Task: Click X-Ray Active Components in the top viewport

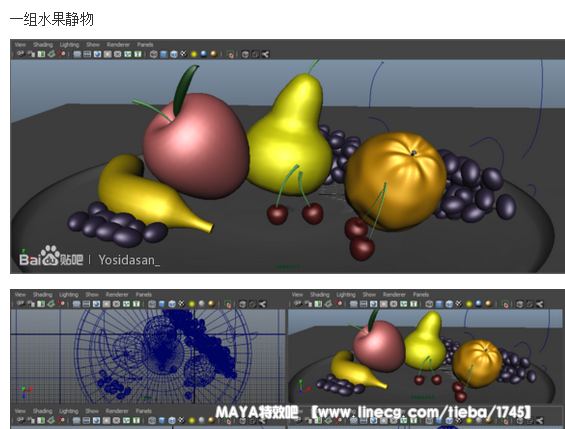Action: coord(255,54)
